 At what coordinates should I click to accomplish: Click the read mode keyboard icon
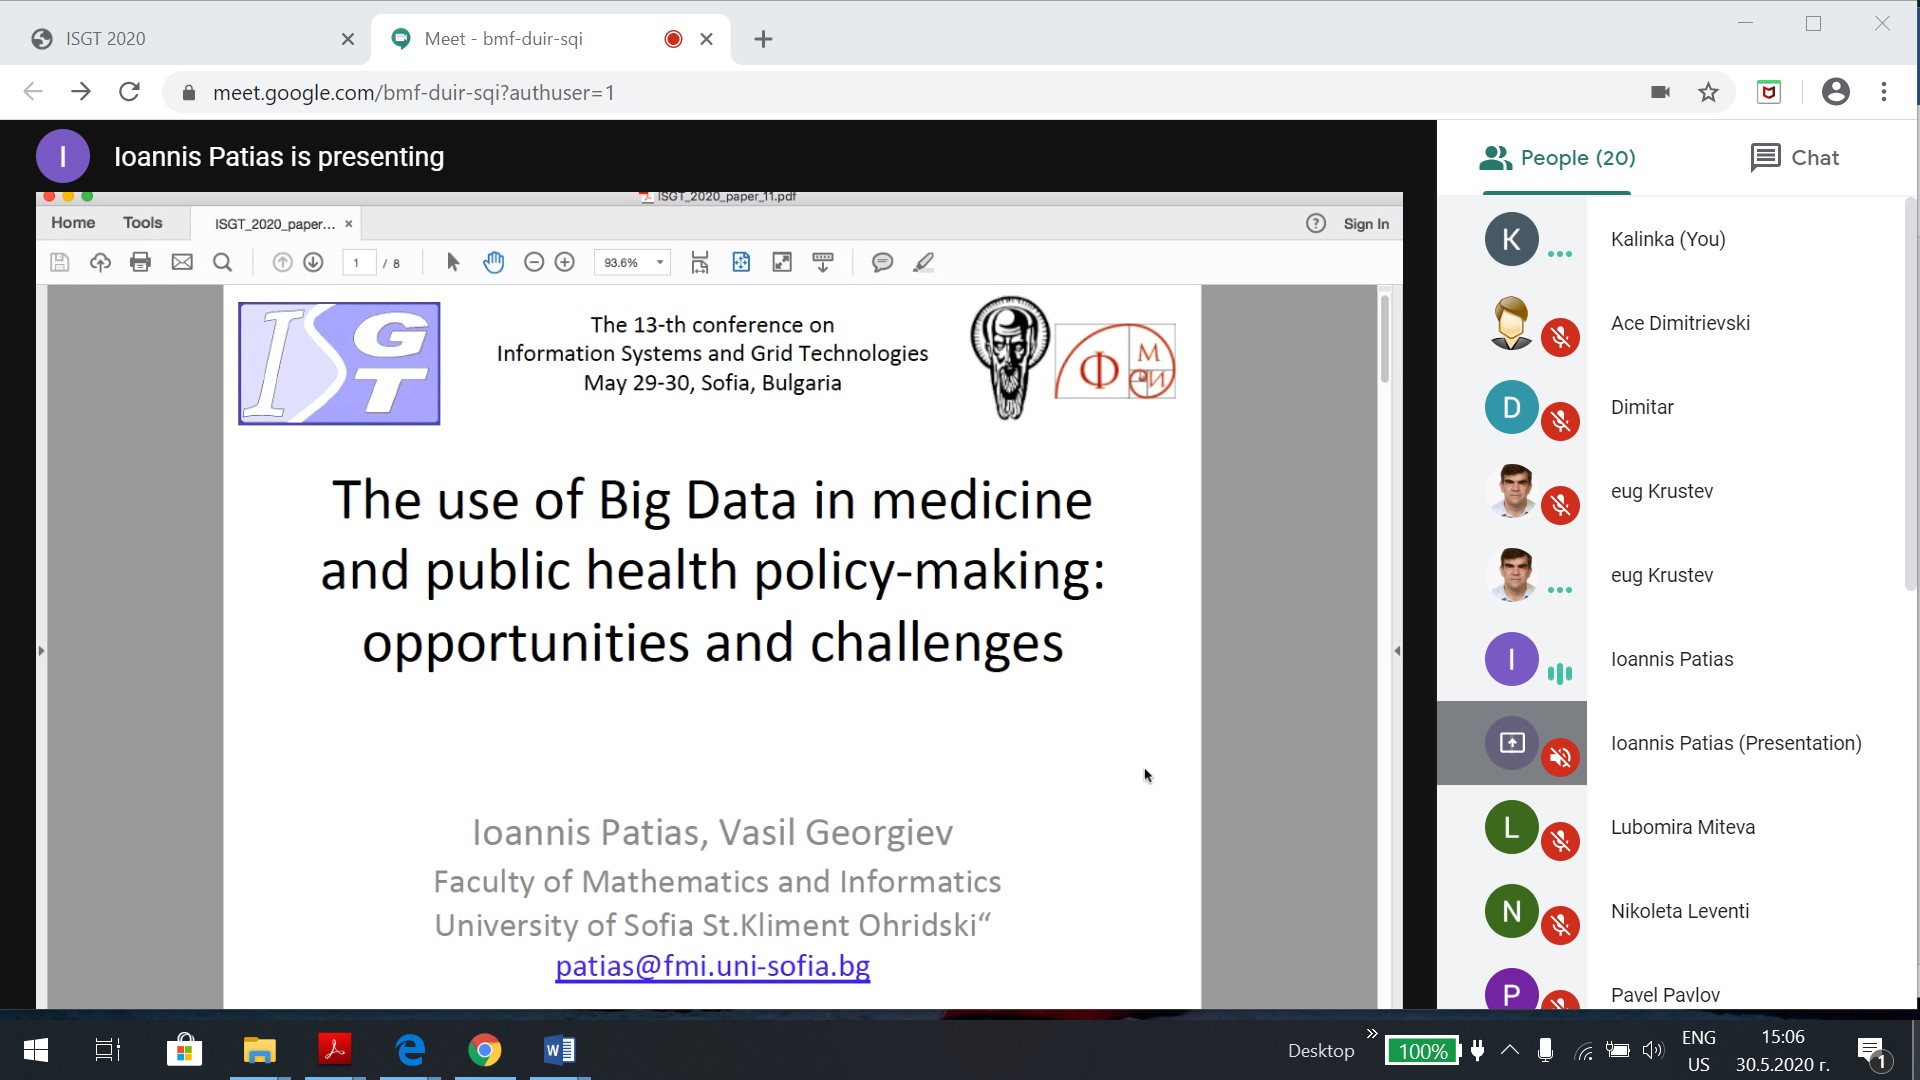coord(823,262)
